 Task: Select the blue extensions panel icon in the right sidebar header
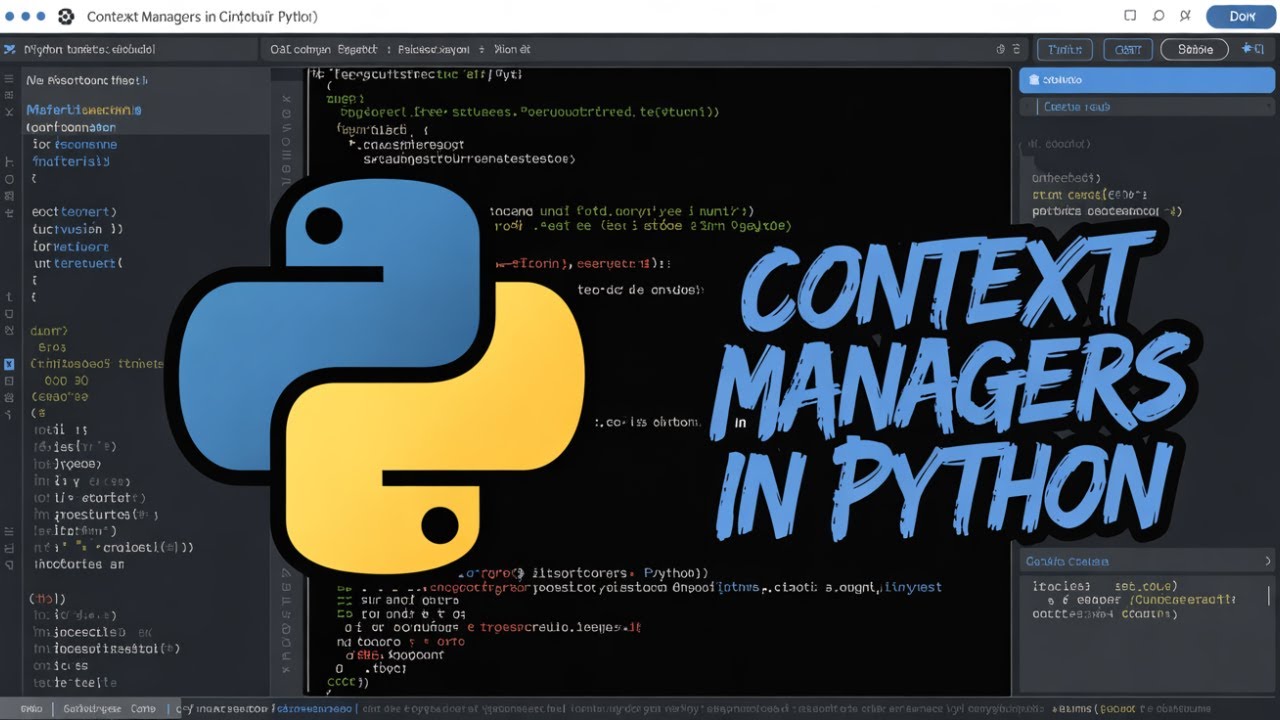1034,80
